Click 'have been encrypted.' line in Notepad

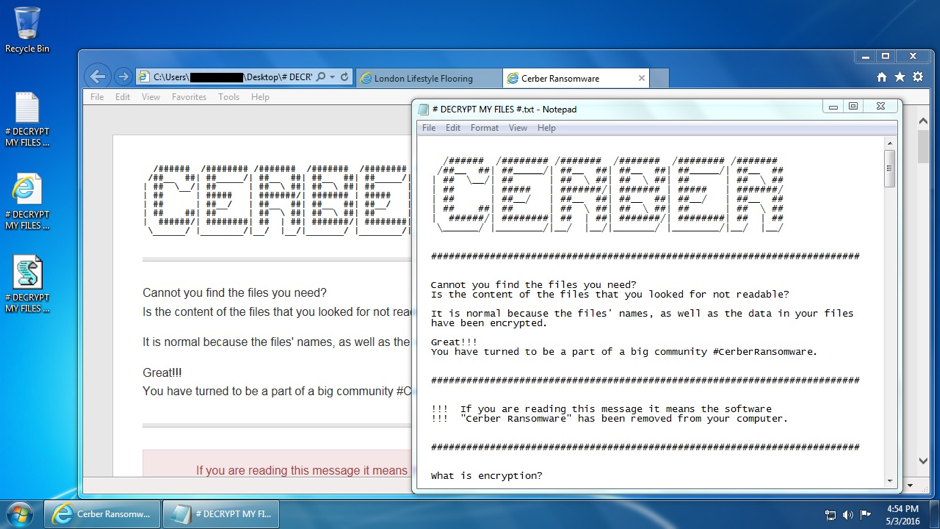pyautogui.click(x=489, y=323)
